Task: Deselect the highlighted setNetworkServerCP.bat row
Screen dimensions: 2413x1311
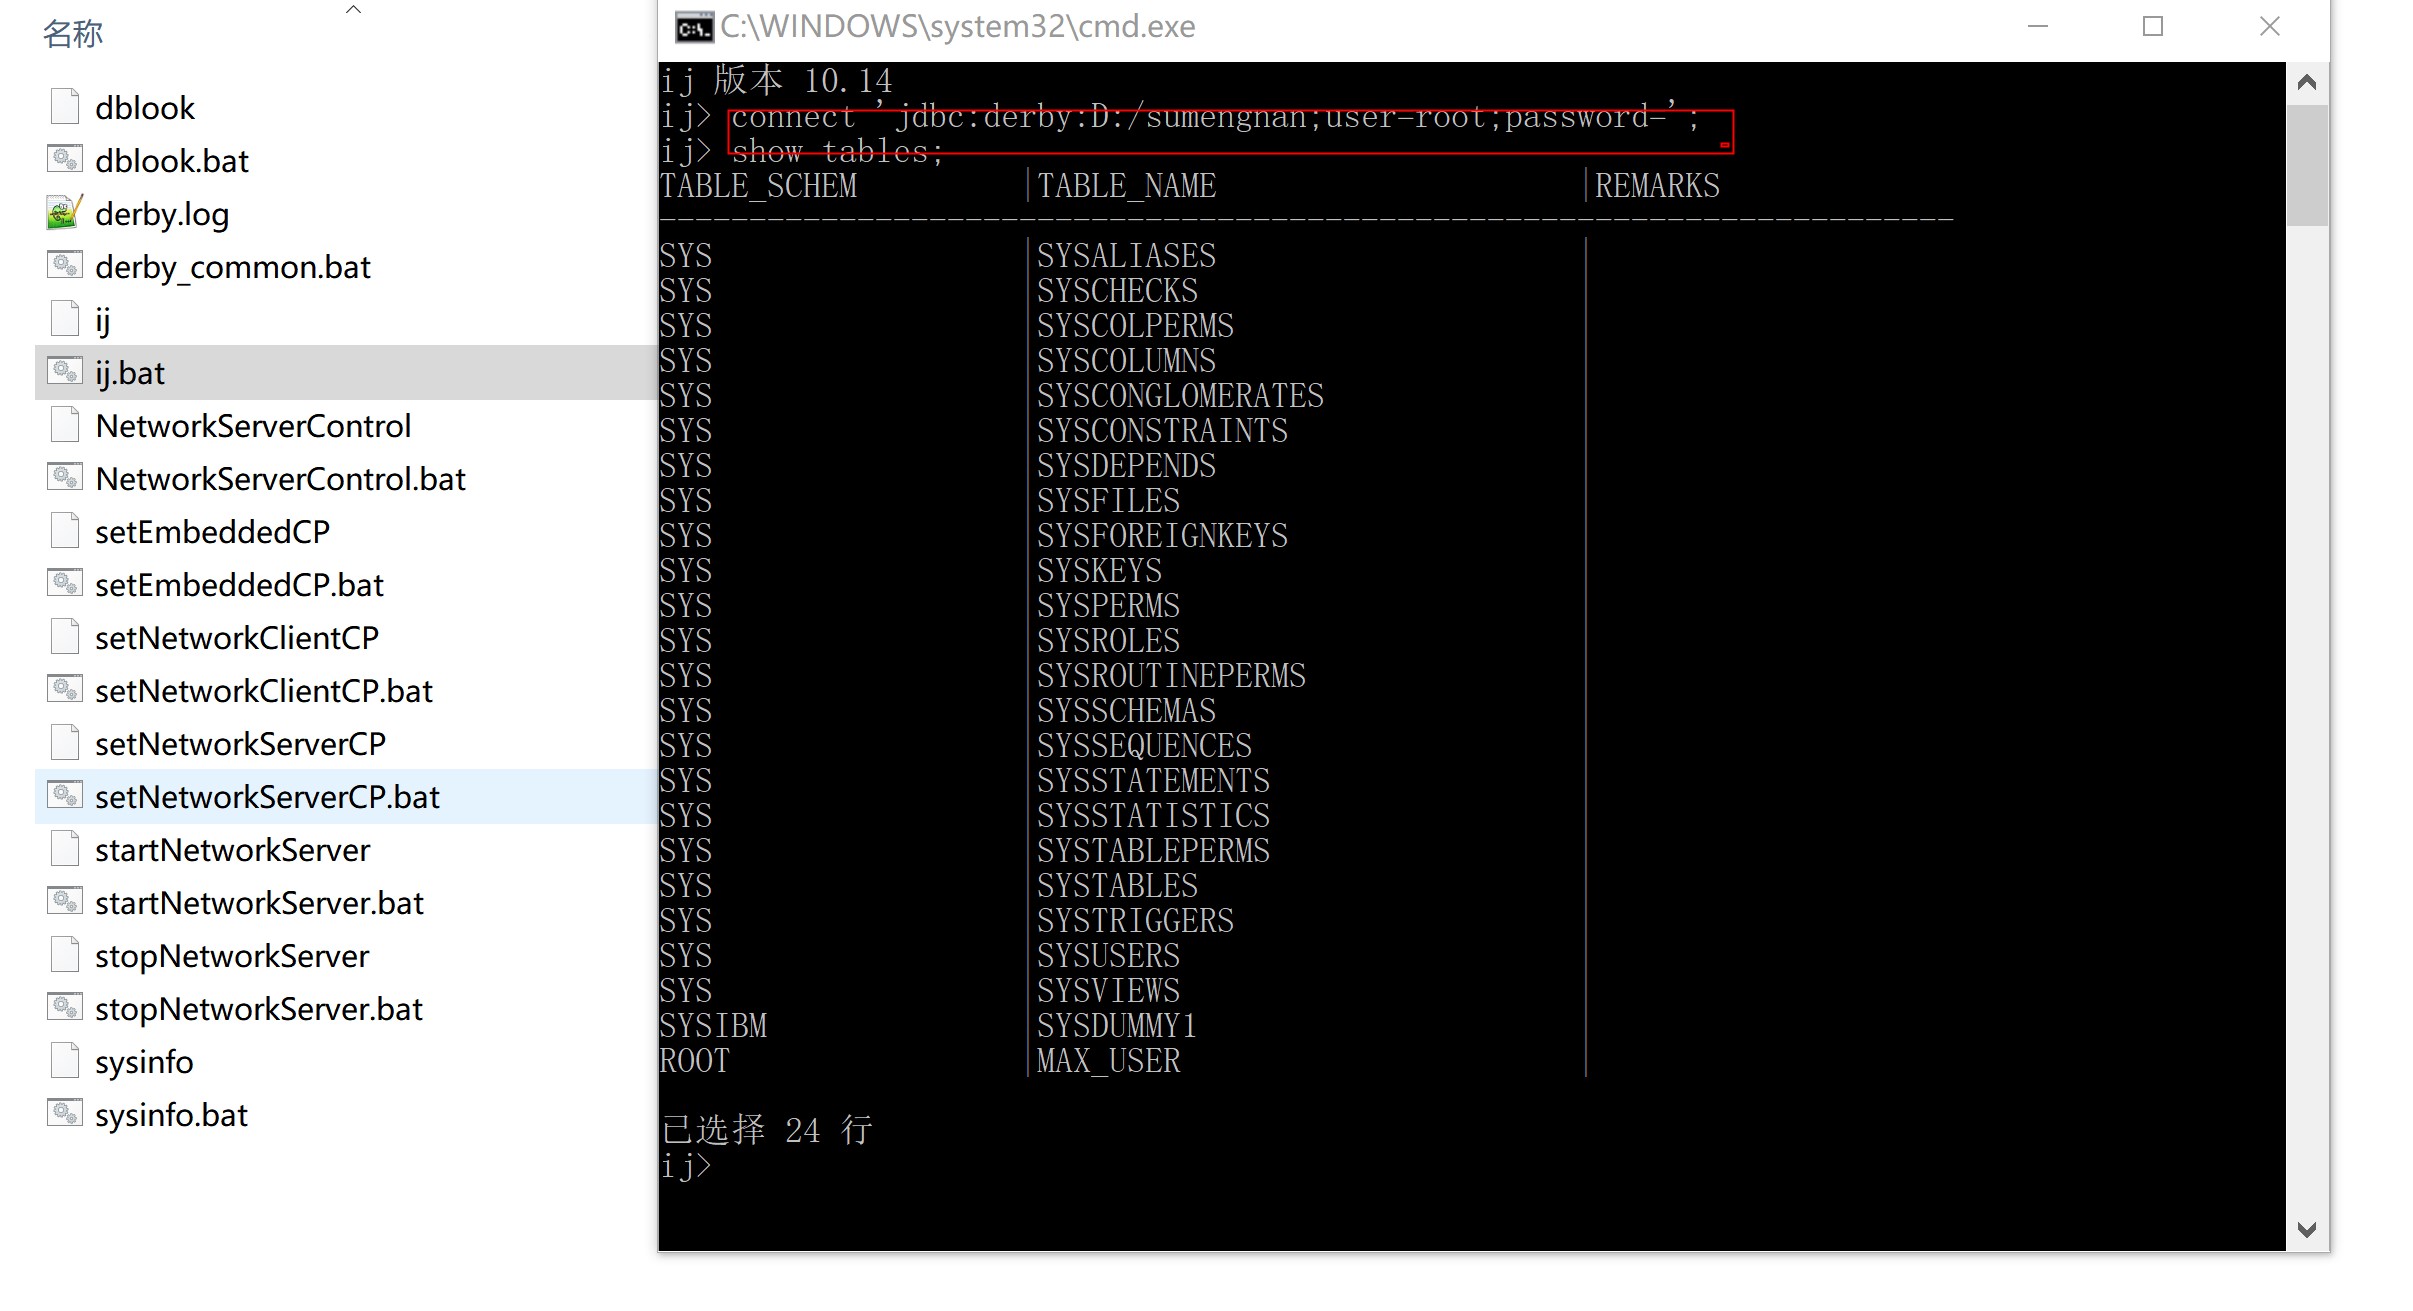Action: click(267, 796)
